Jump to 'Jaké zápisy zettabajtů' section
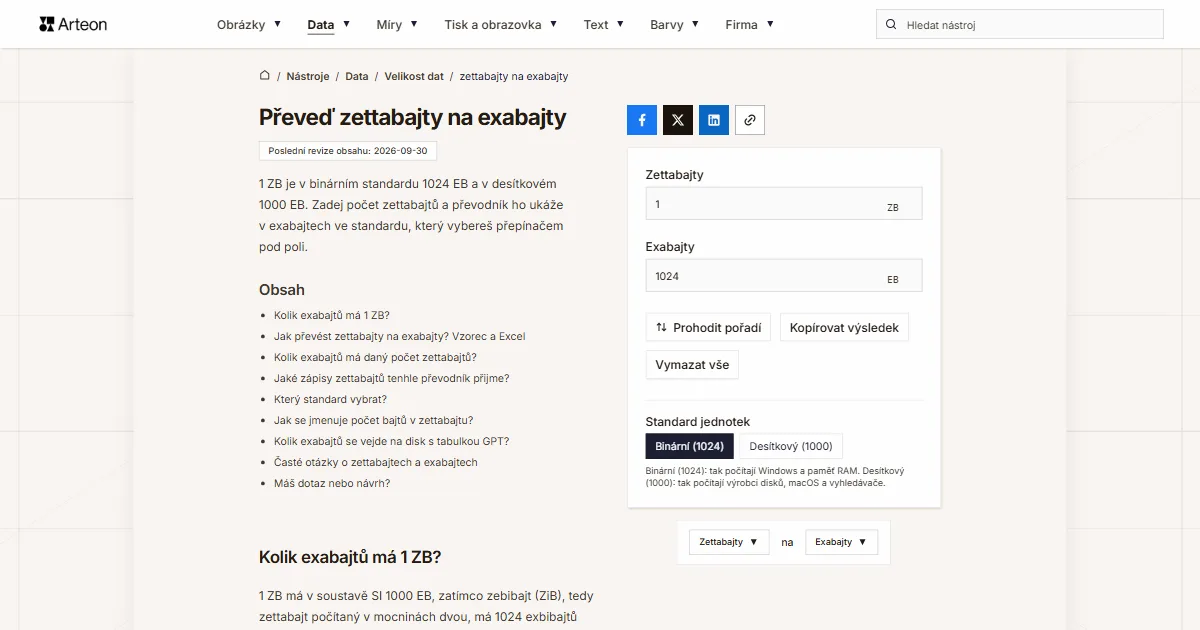This screenshot has width=1200, height=630. [392, 378]
